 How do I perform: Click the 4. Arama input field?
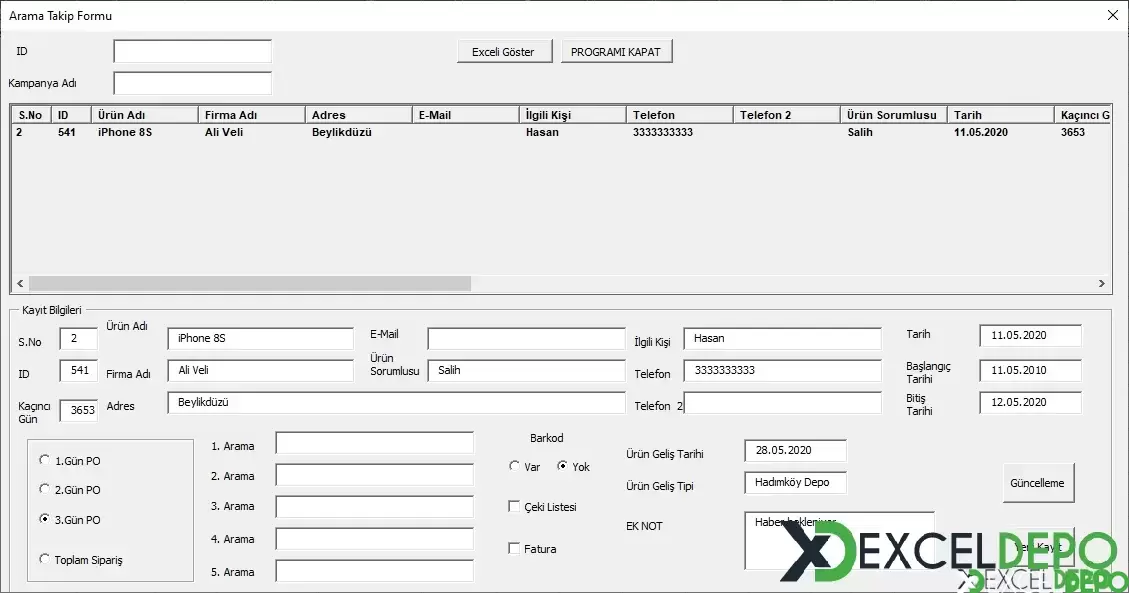[374, 538]
